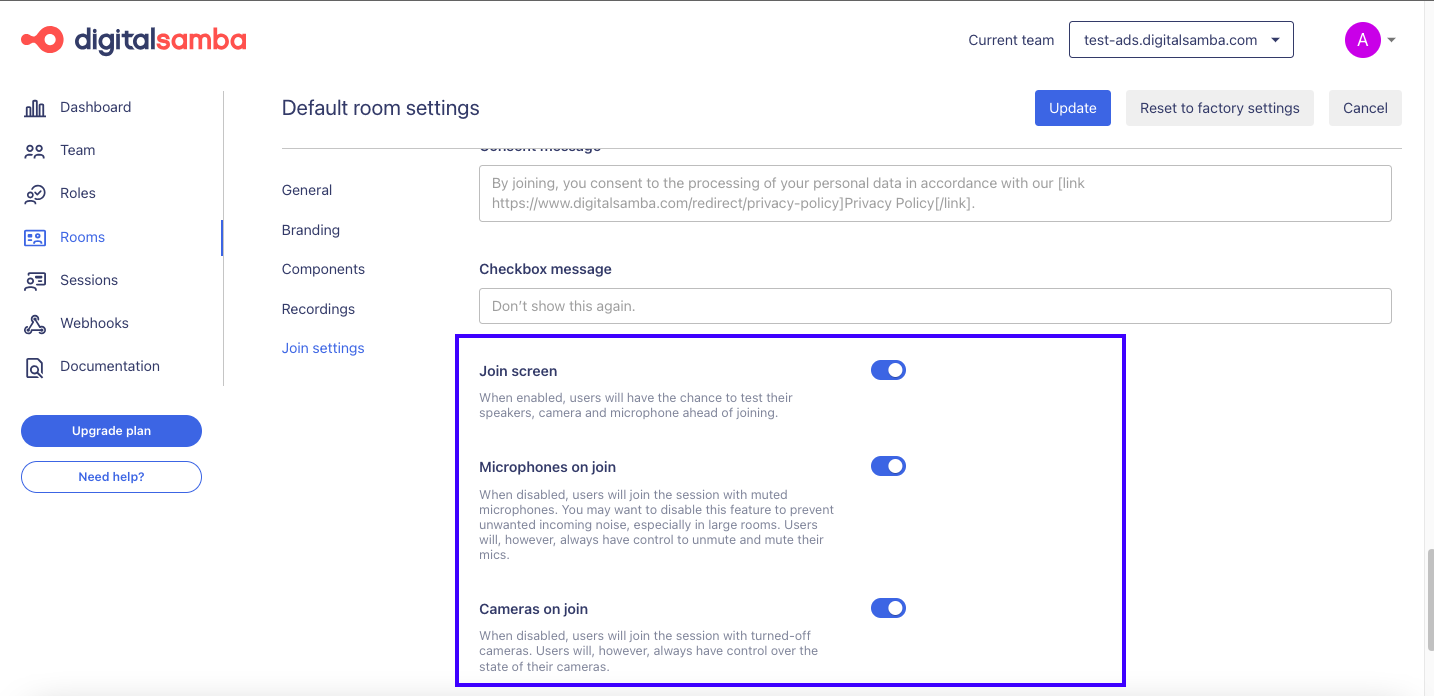The width and height of the screenshot is (1434, 696).
Task: Click the Dashboard bar chart icon
Action: (35, 108)
